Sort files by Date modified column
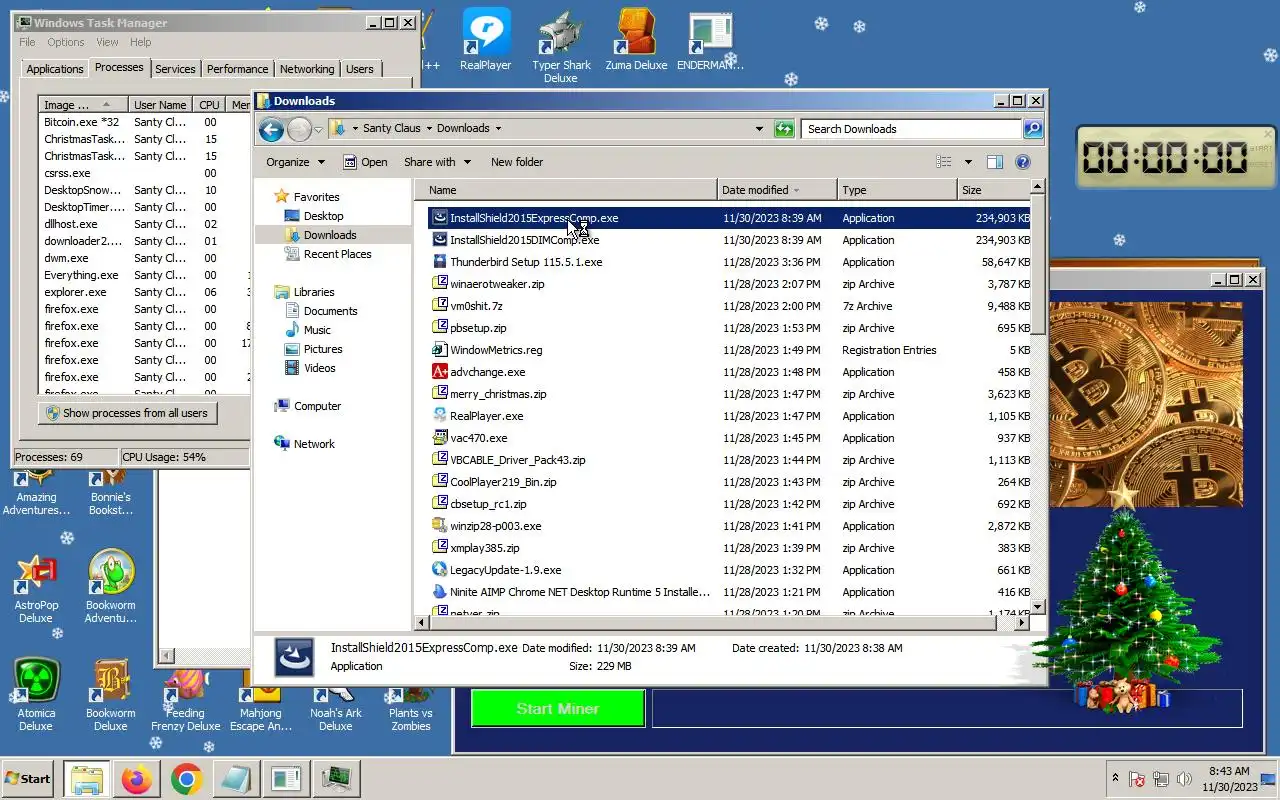 (777, 190)
